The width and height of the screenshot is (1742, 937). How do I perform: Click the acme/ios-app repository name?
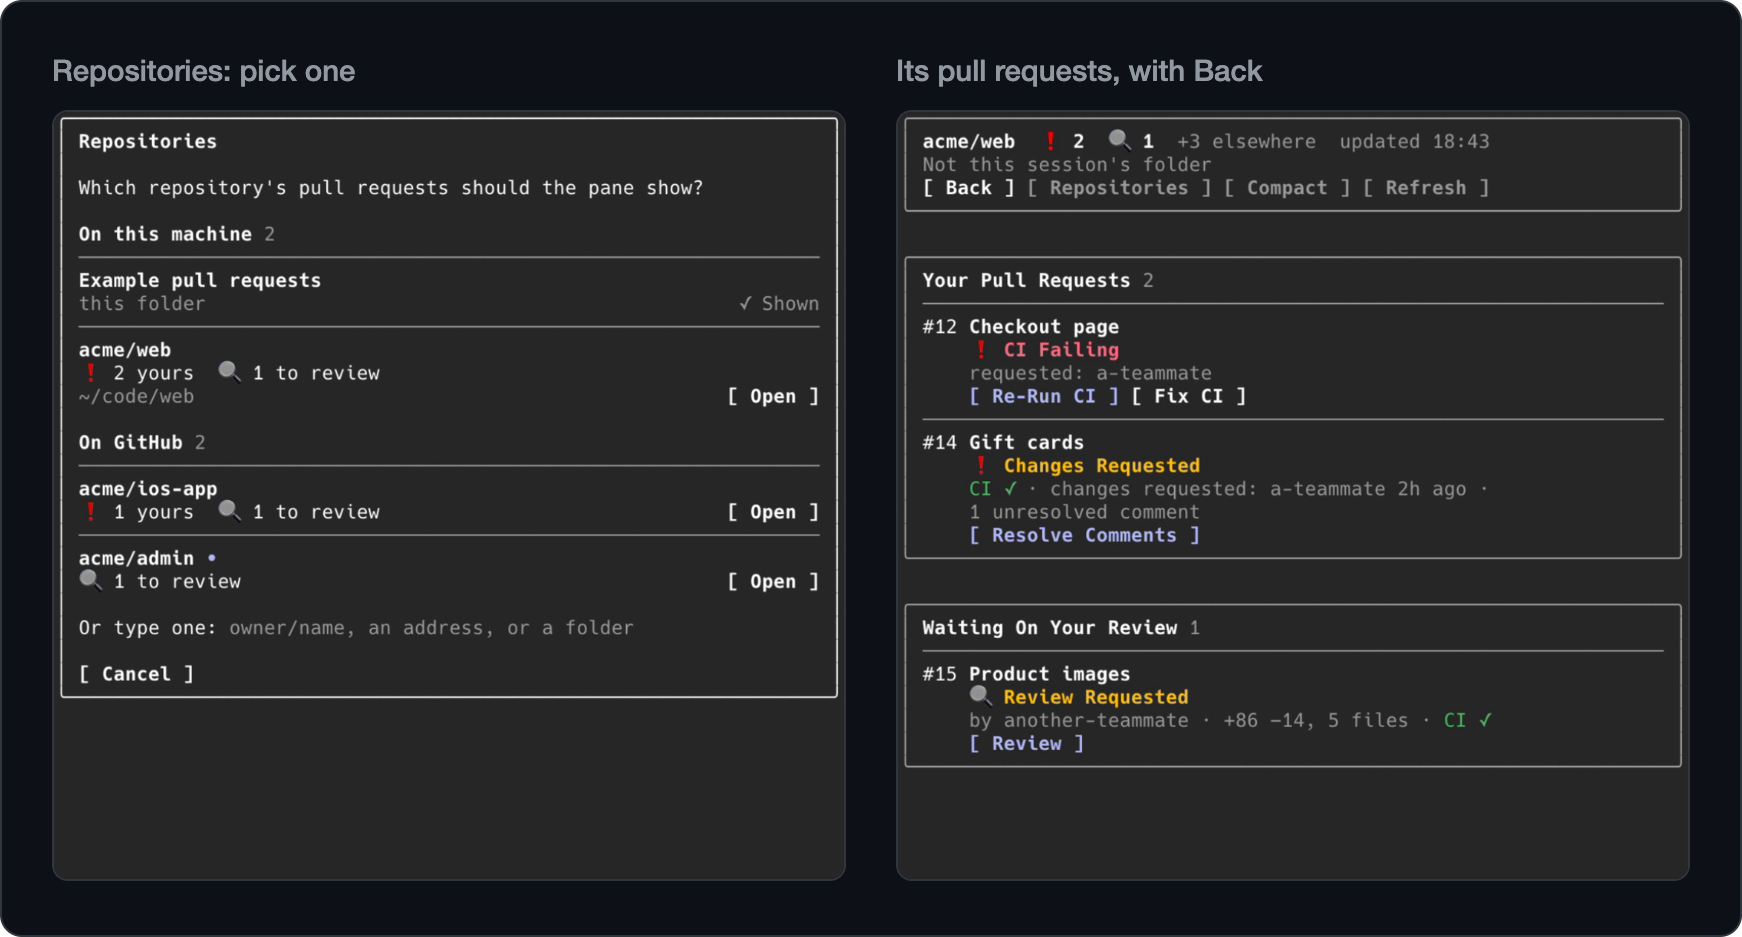148,489
